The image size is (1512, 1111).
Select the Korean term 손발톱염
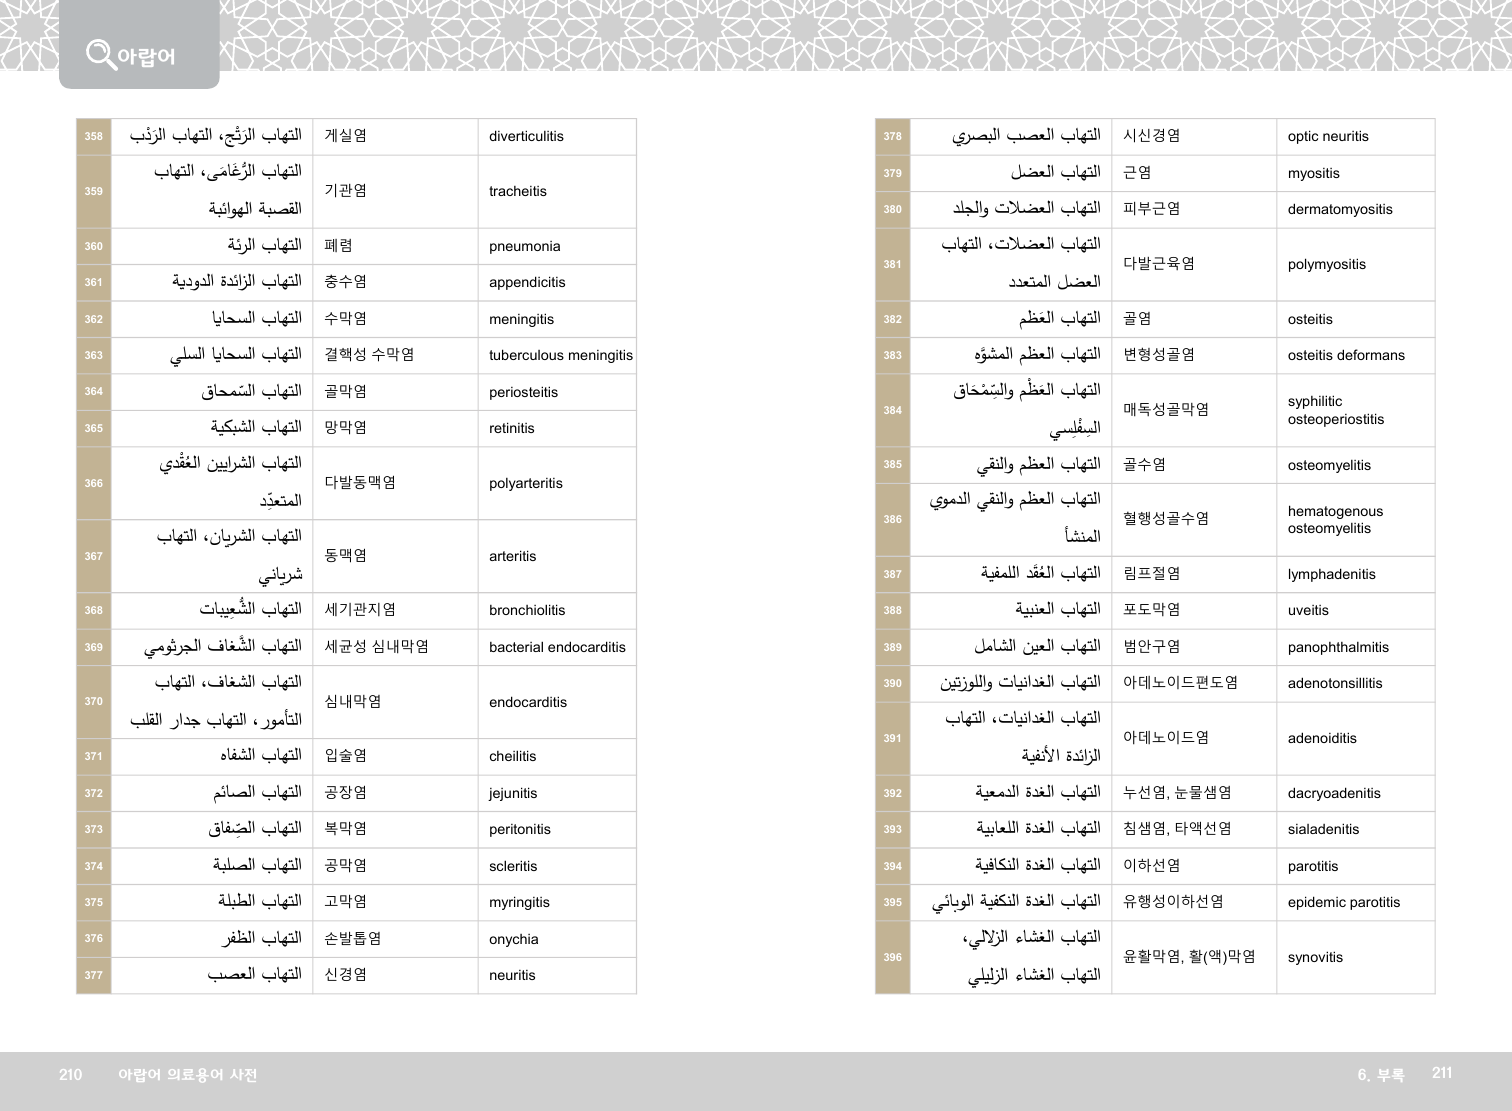coord(352,939)
